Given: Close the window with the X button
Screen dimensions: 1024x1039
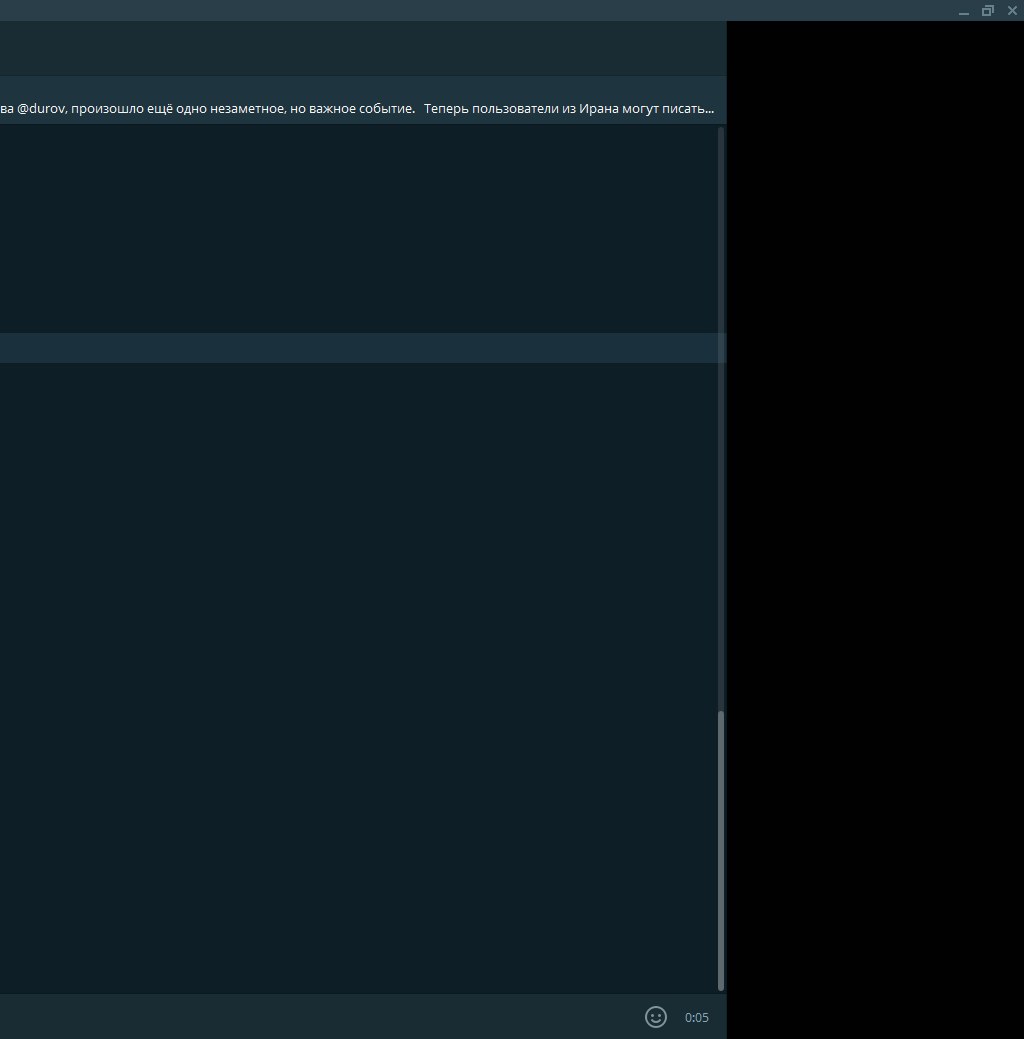Looking at the screenshot, I should pyautogui.click(x=1012, y=11).
